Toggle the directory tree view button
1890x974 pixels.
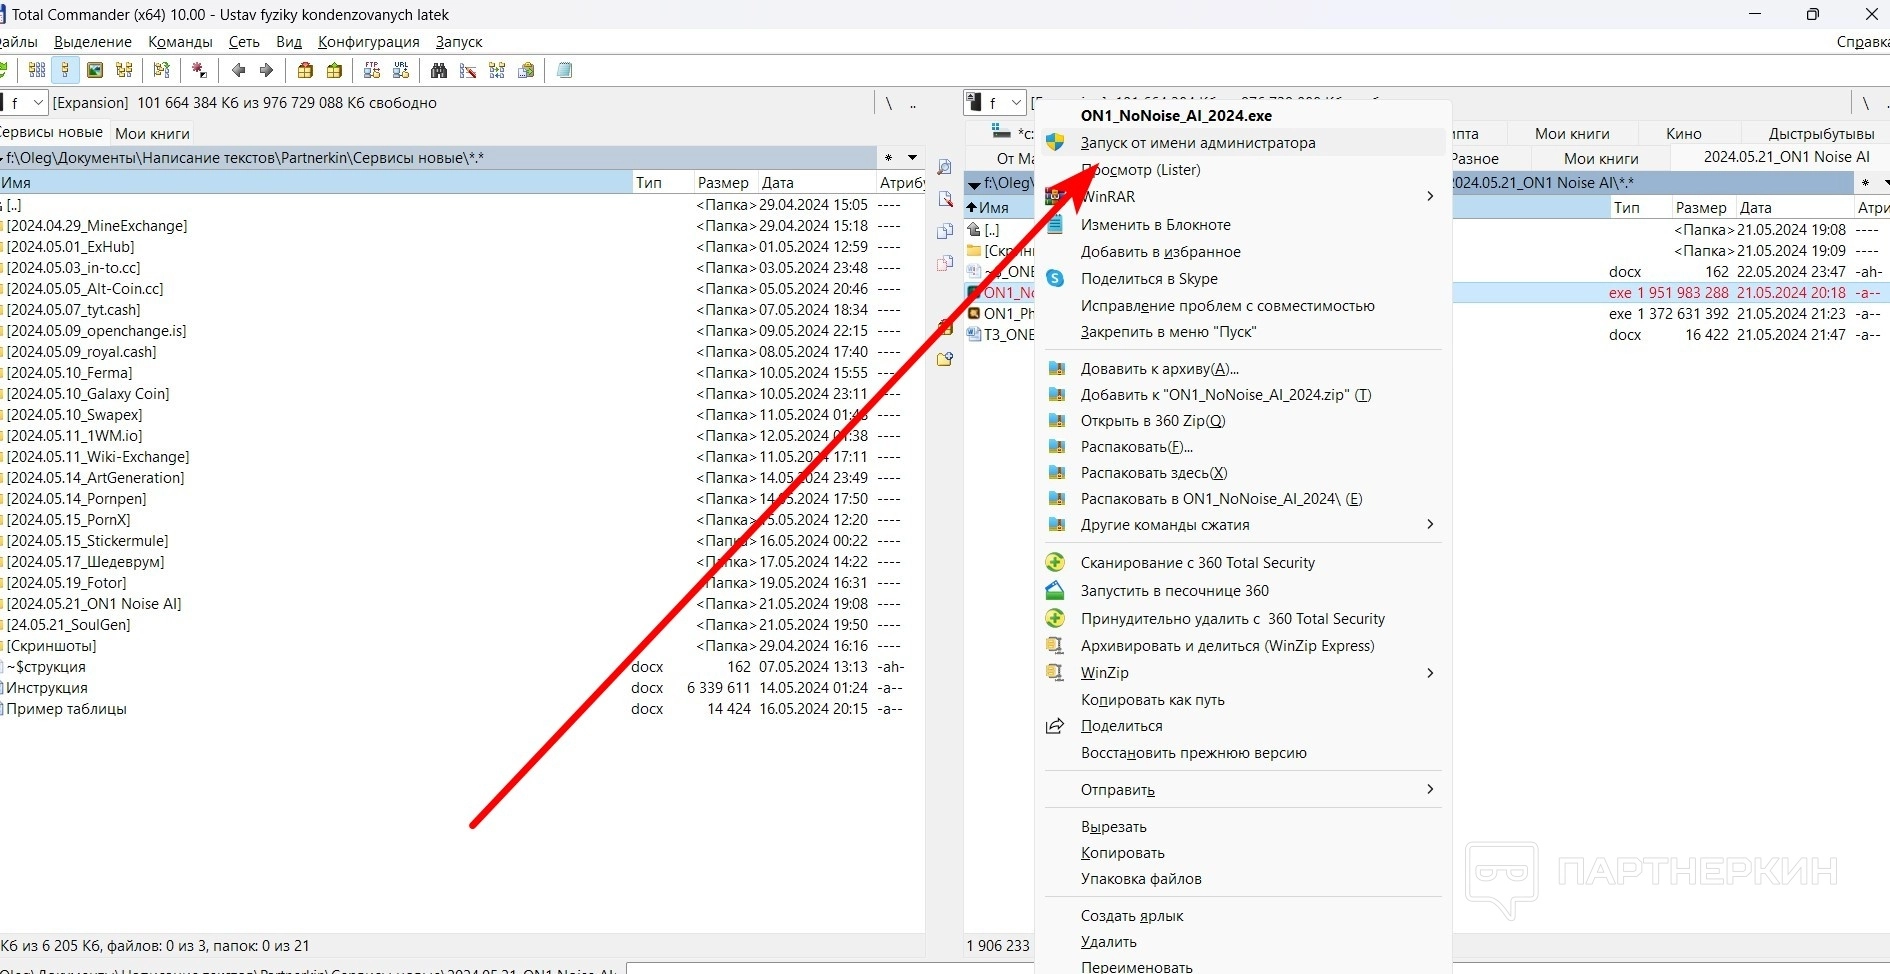124,70
